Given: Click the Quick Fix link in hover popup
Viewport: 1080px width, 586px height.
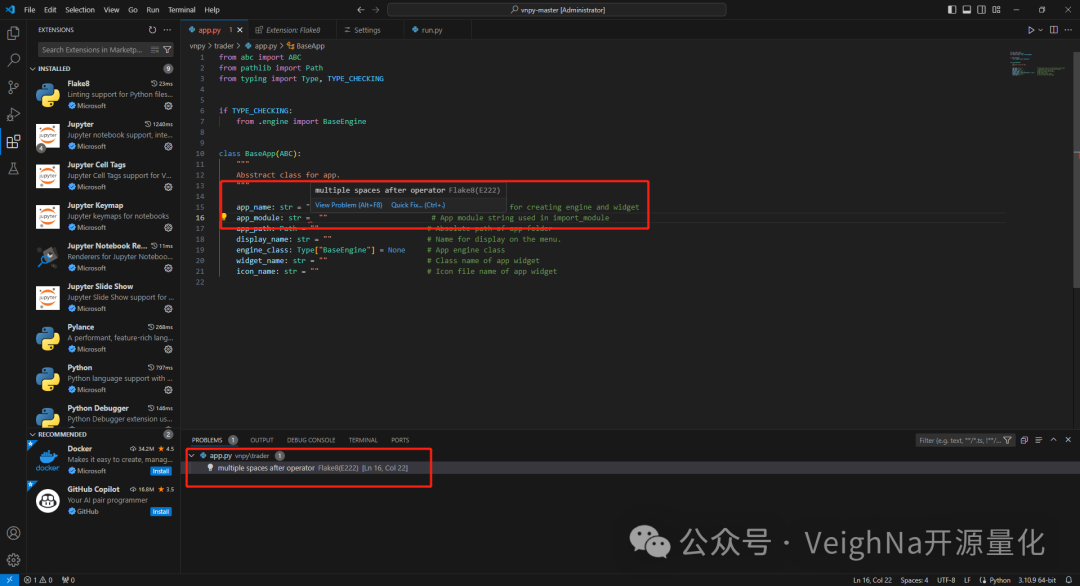Looking at the screenshot, I should coord(416,205).
